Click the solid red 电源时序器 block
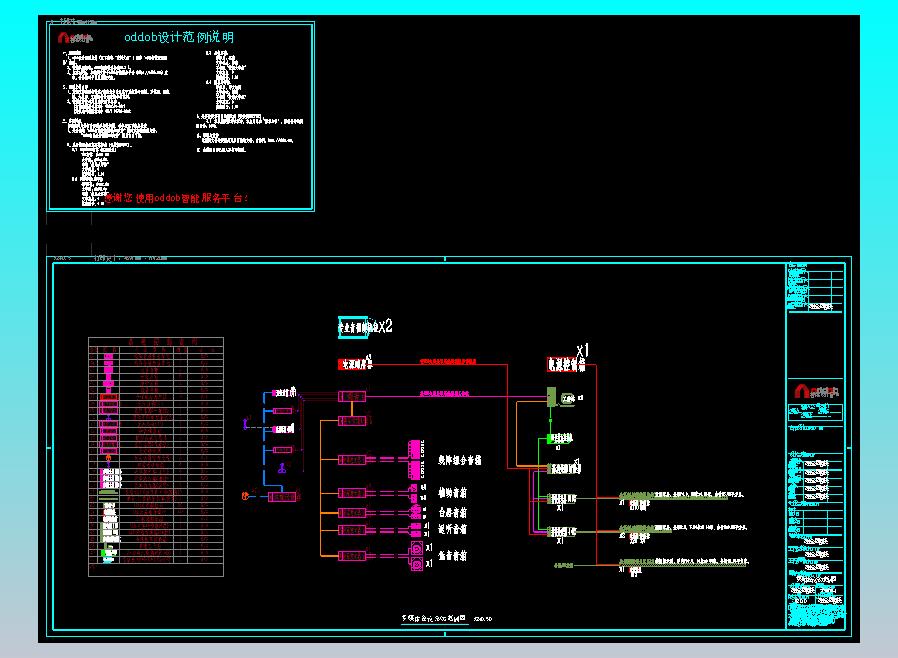This screenshot has width=898, height=658. pos(353,364)
